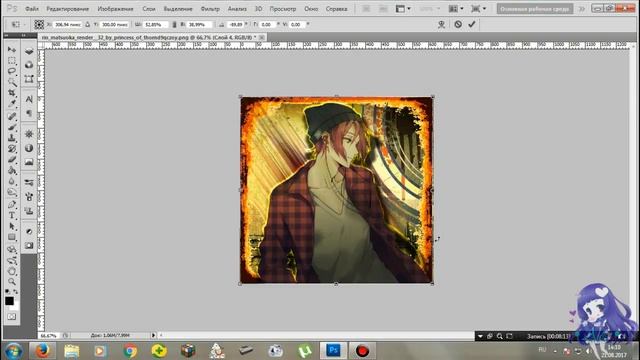Reset to default black and white colors
This screenshot has height=360, width=640.
(7, 291)
